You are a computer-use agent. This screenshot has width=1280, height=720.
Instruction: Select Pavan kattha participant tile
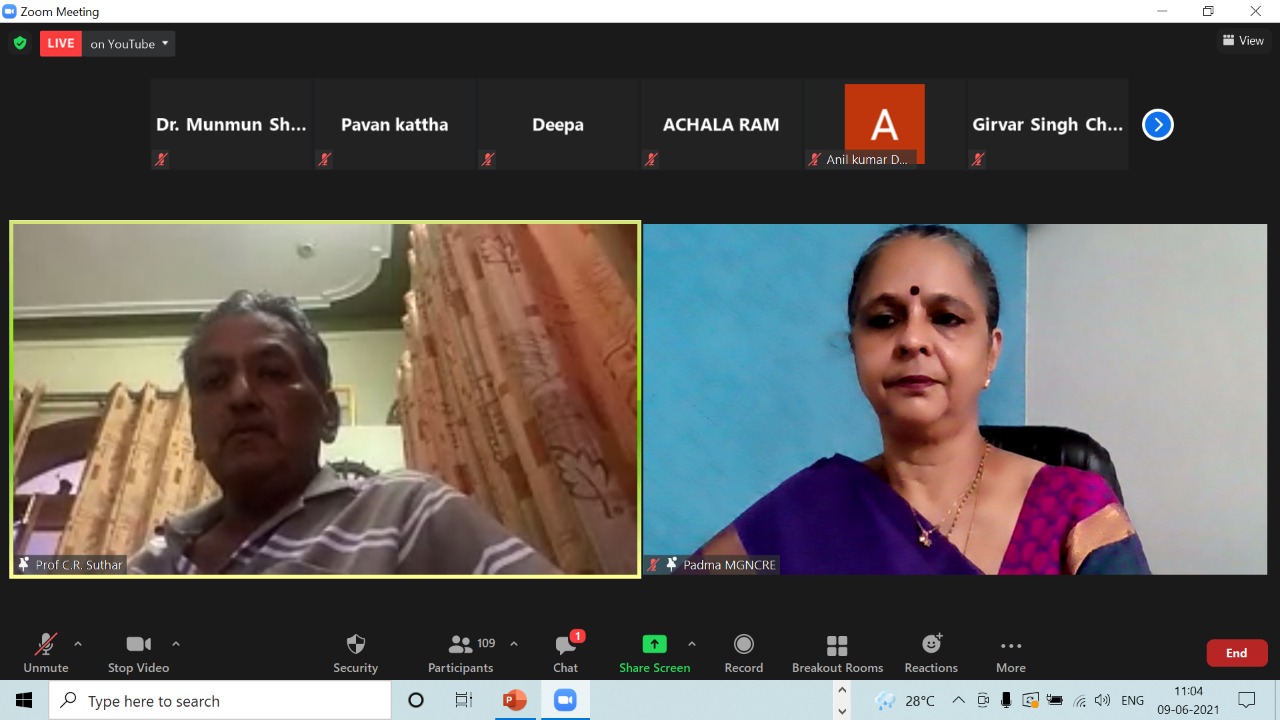pos(394,125)
